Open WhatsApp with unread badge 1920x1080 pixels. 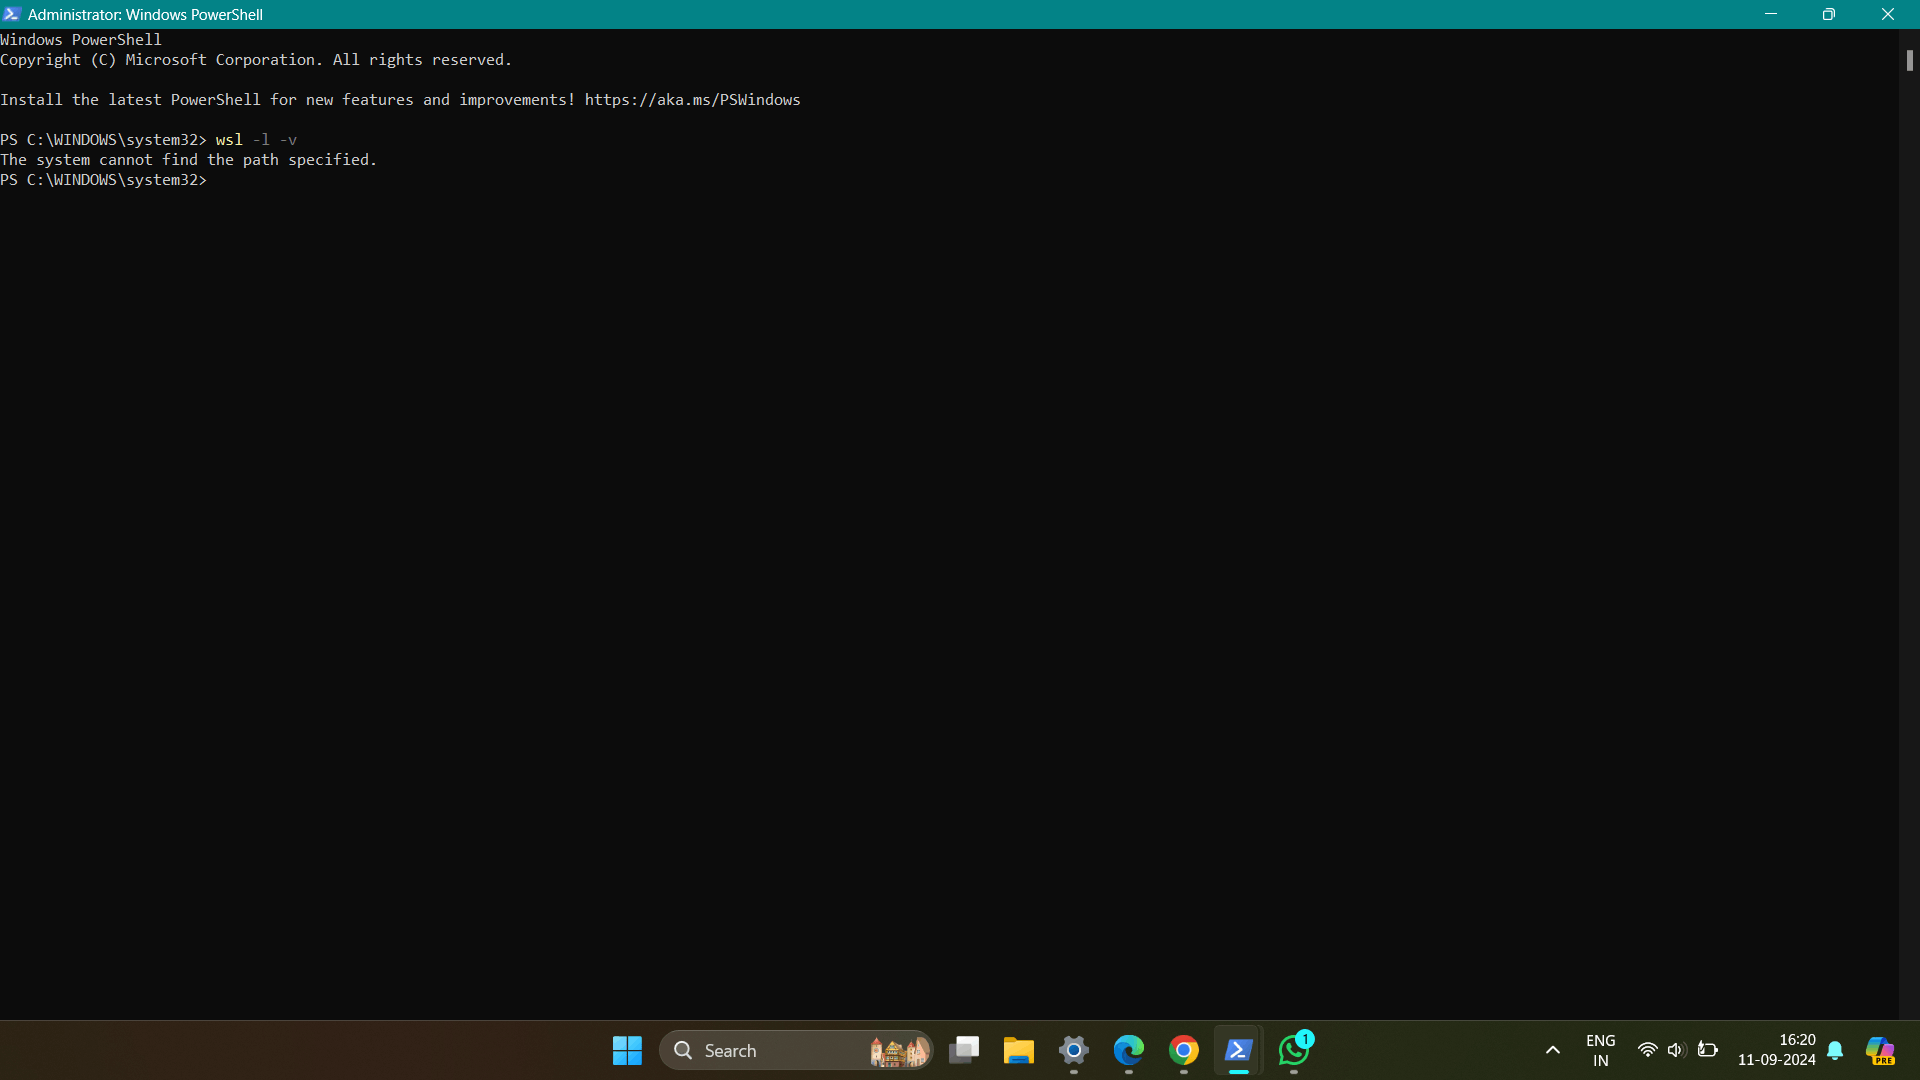coord(1294,1050)
